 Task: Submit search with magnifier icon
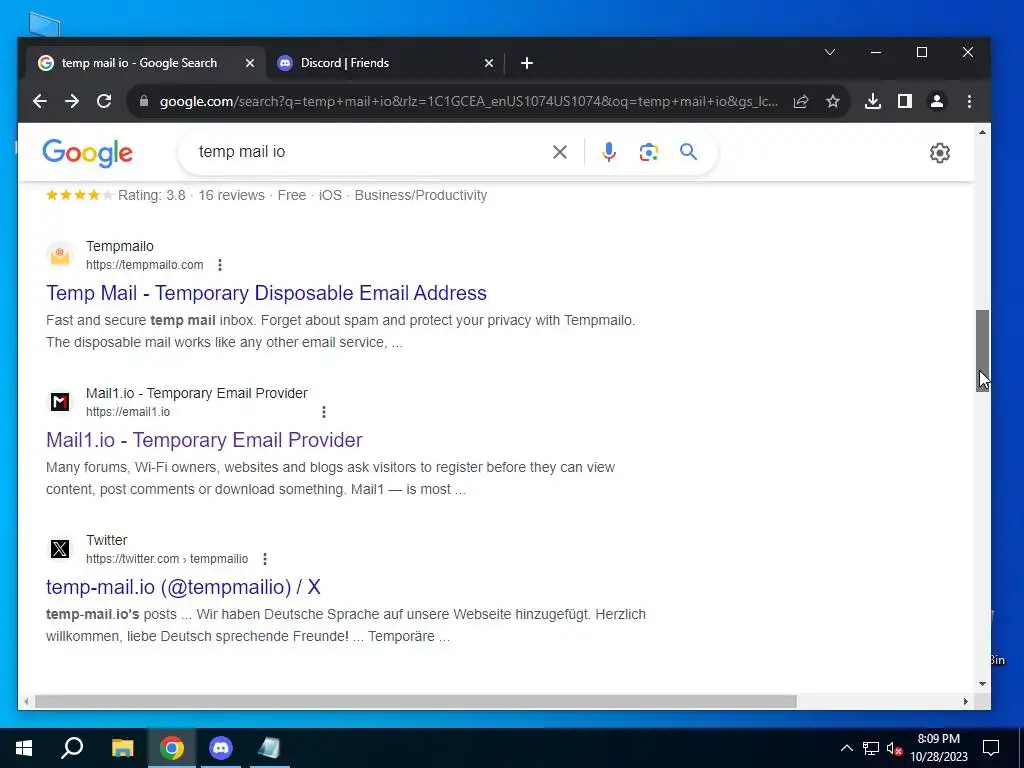688,152
